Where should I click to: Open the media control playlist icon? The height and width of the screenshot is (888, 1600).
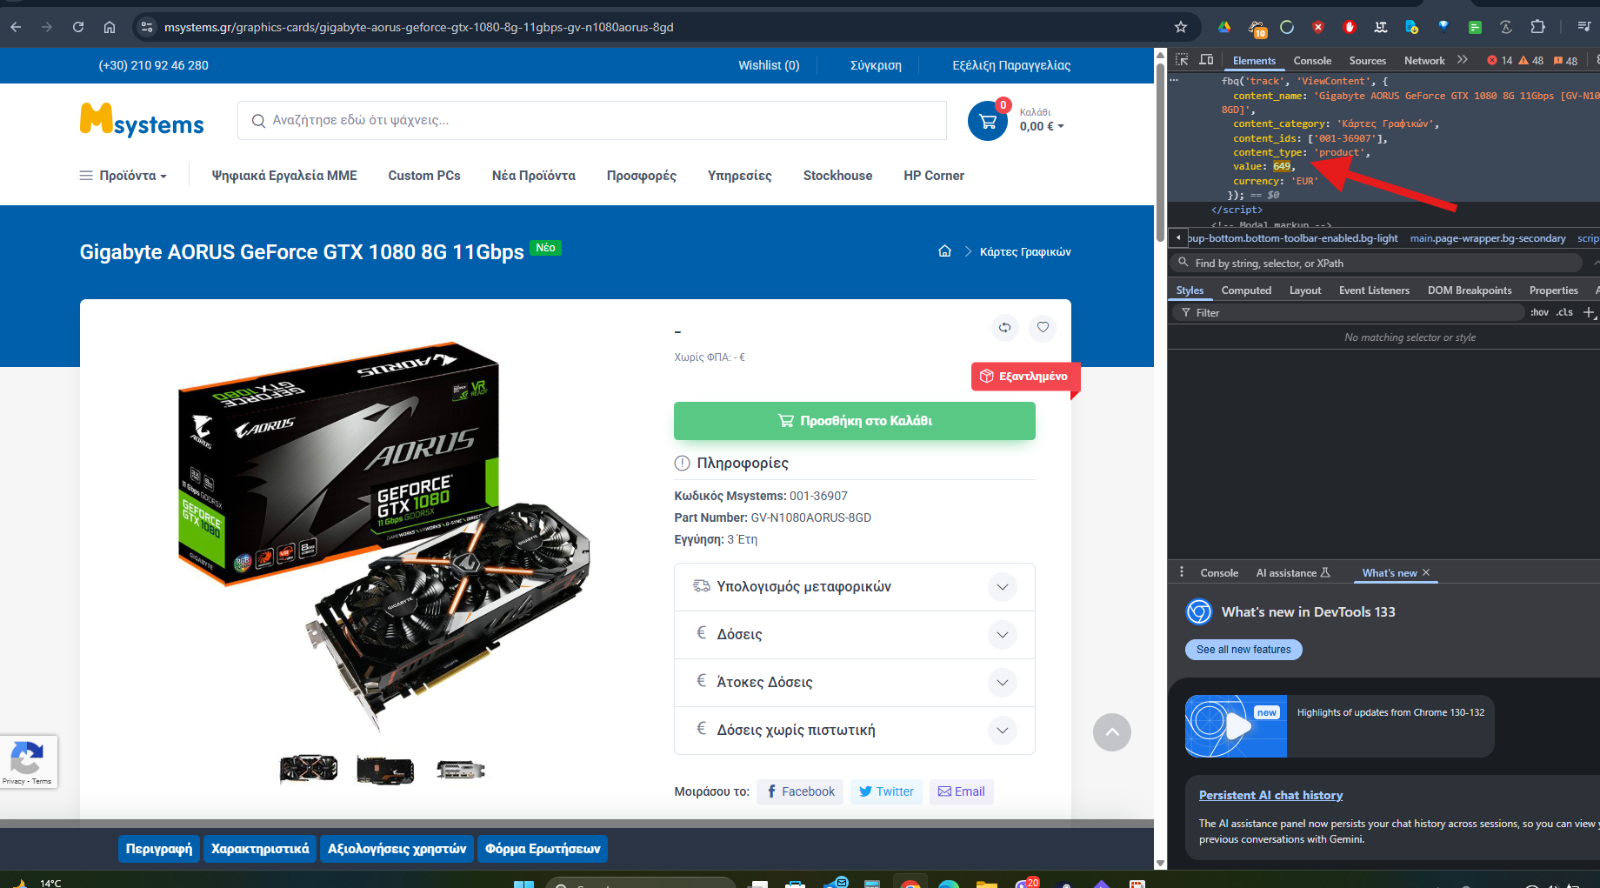[1584, 27]
